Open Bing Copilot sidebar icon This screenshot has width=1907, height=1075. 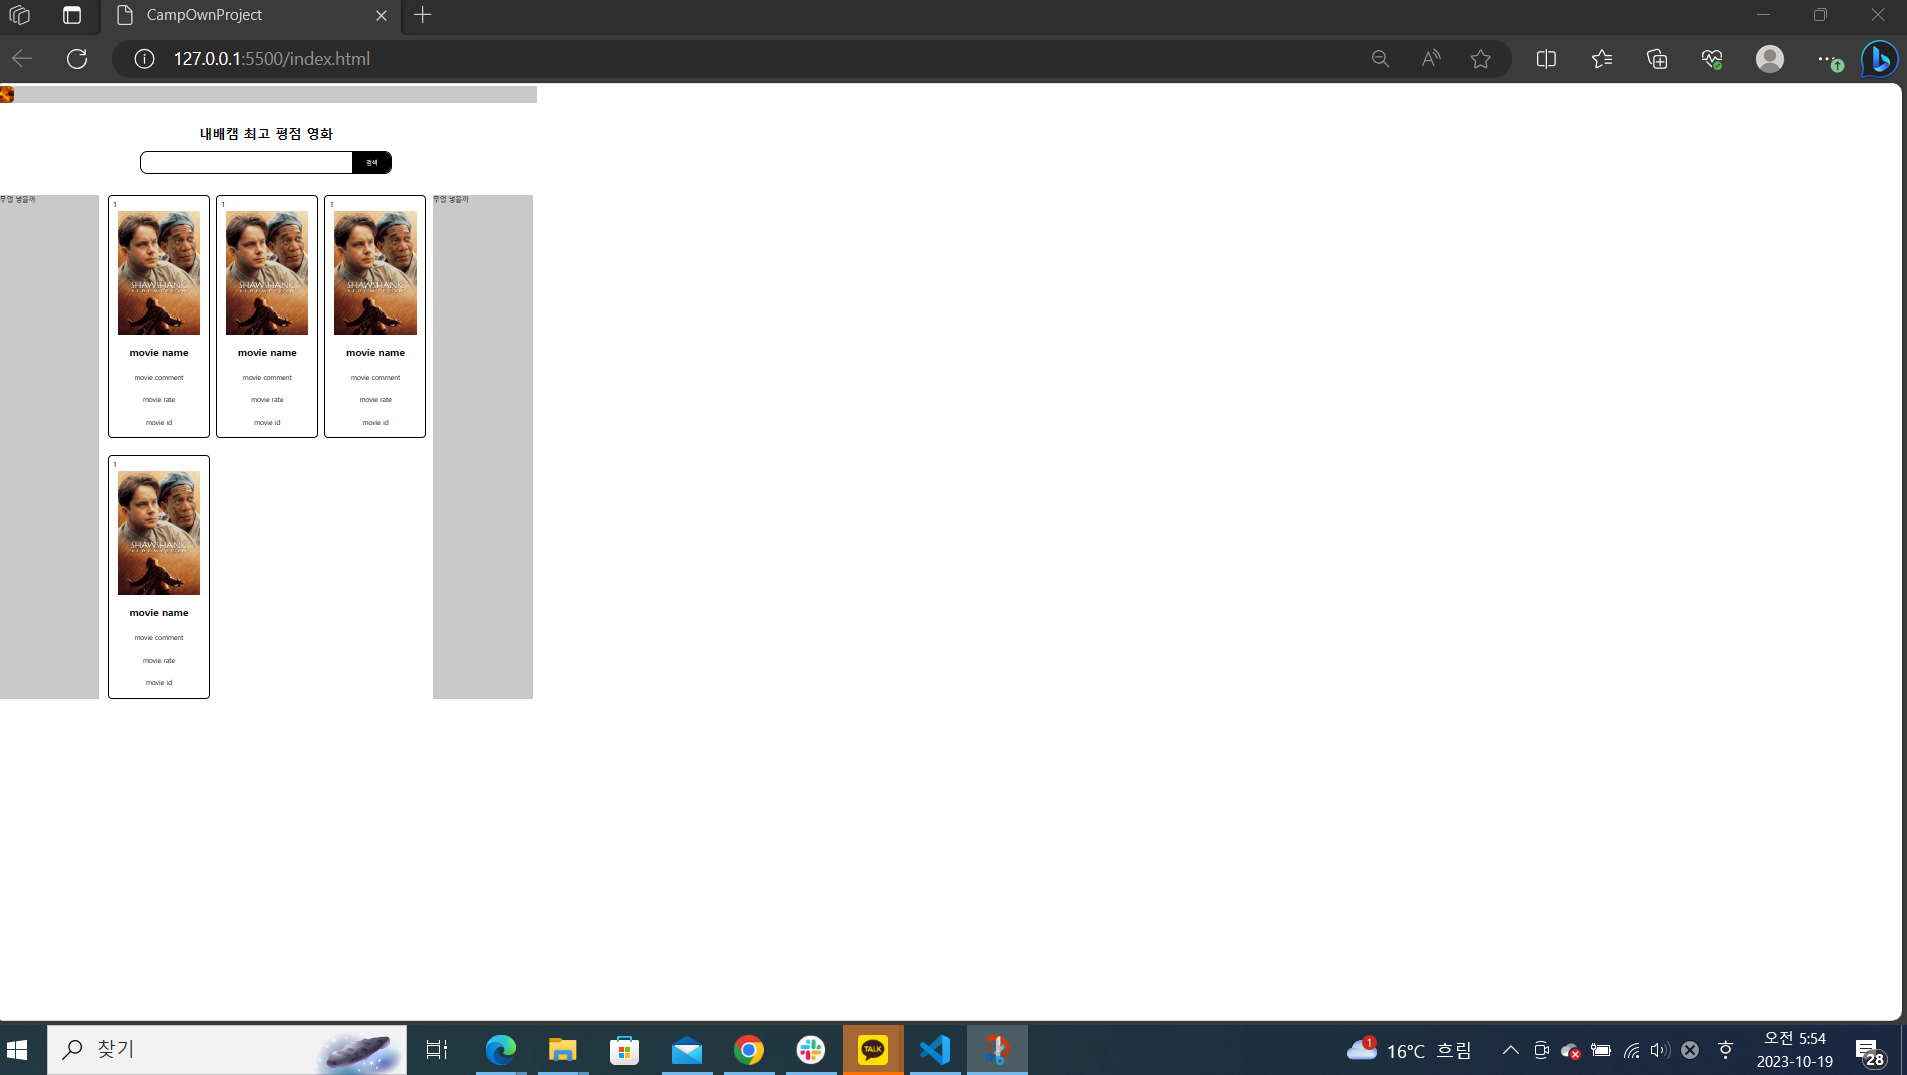1879,59
